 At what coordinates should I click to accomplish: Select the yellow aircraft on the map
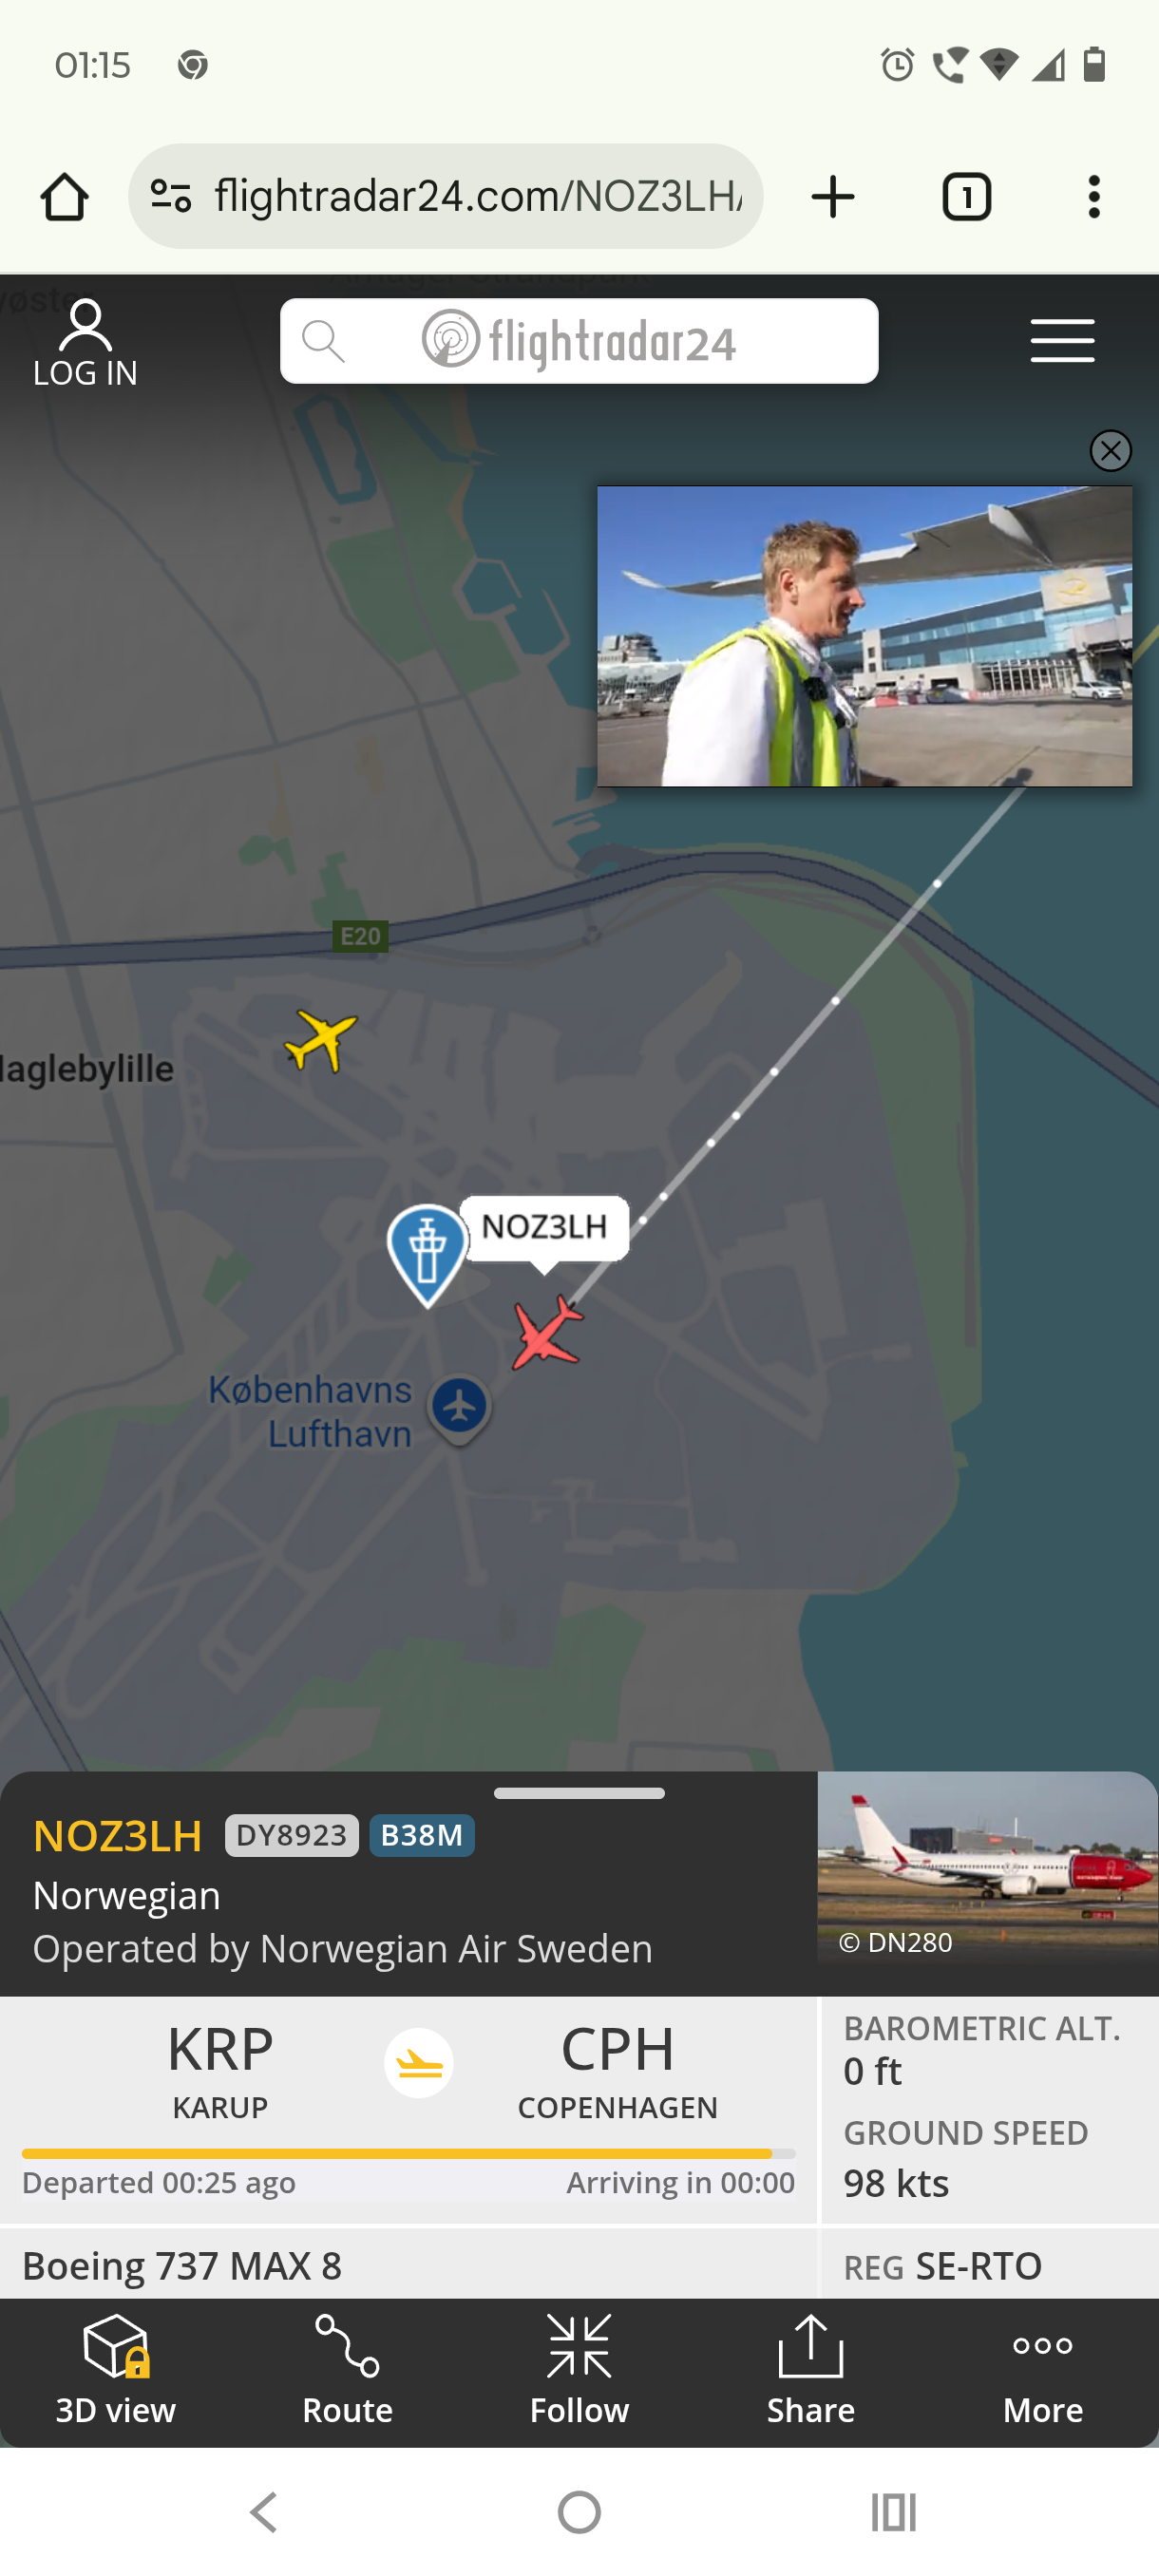click(x=320, y=1039)
